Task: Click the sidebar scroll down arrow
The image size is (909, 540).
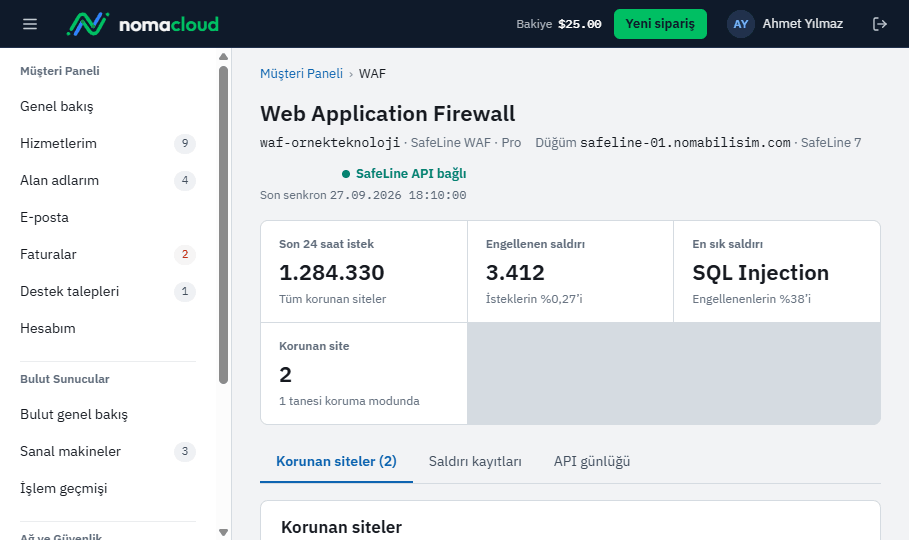Action: pyautogui.click(x=223, y=532)
